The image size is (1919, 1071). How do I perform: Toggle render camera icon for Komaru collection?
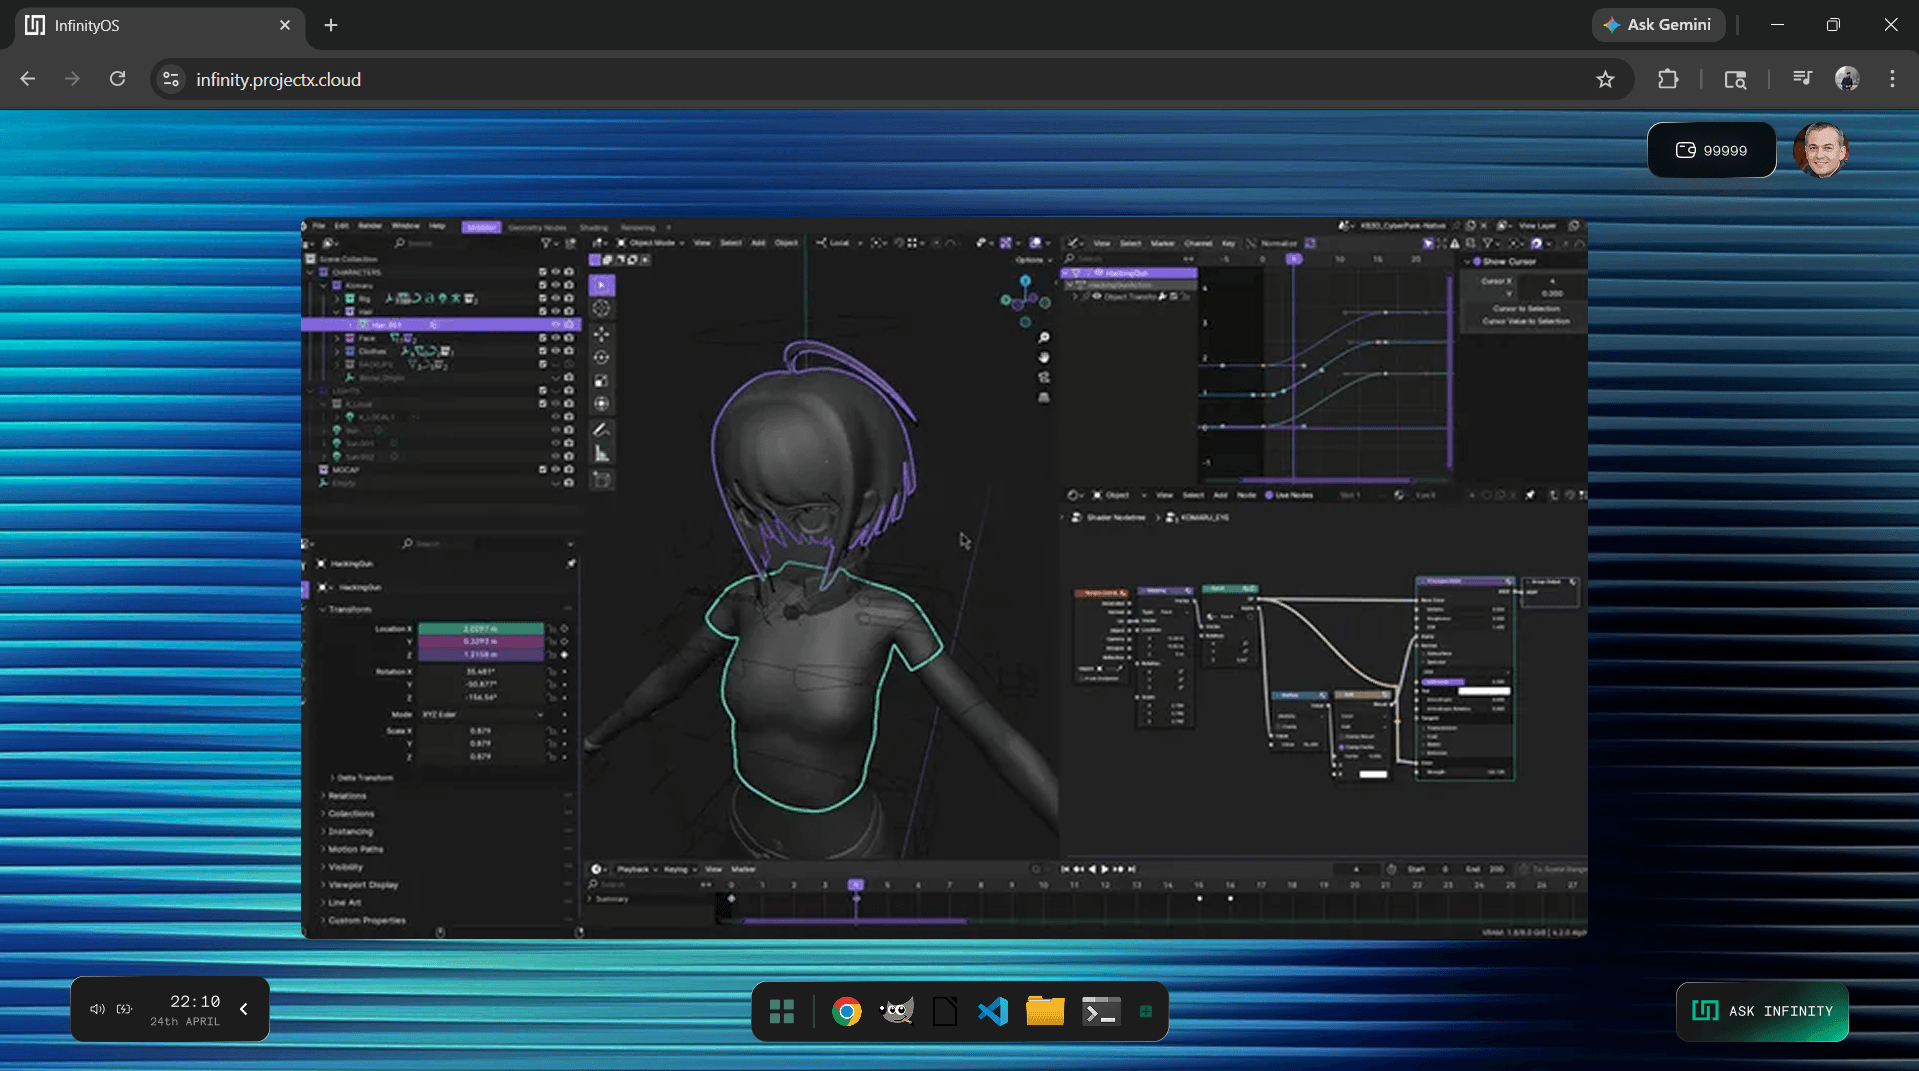[x=569, y=285]
